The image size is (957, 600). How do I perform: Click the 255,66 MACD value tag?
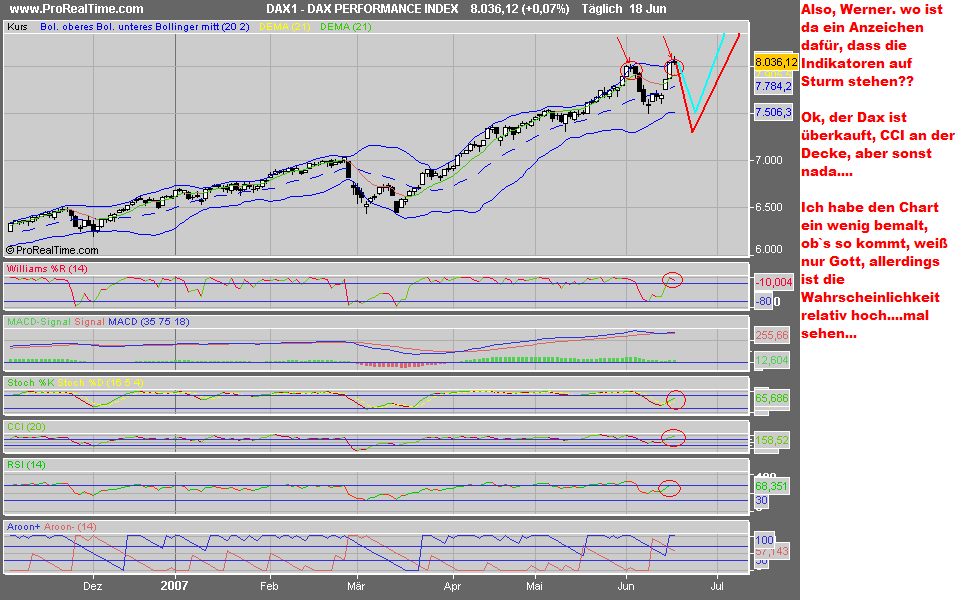tap(772, 335)
